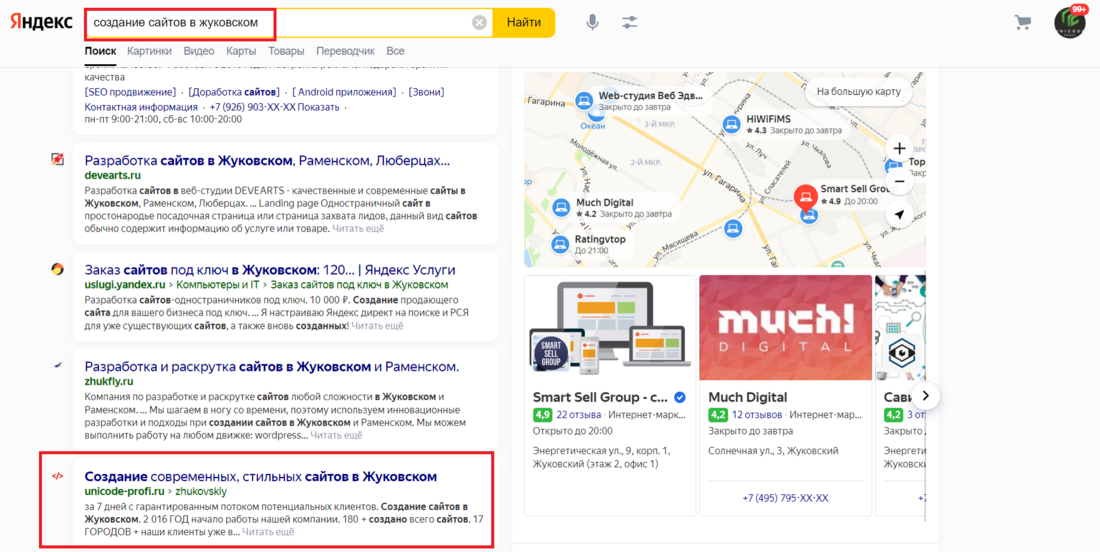Click map geolocation arrow button
Screen dimensions: 1100x552
click(899, 215)
